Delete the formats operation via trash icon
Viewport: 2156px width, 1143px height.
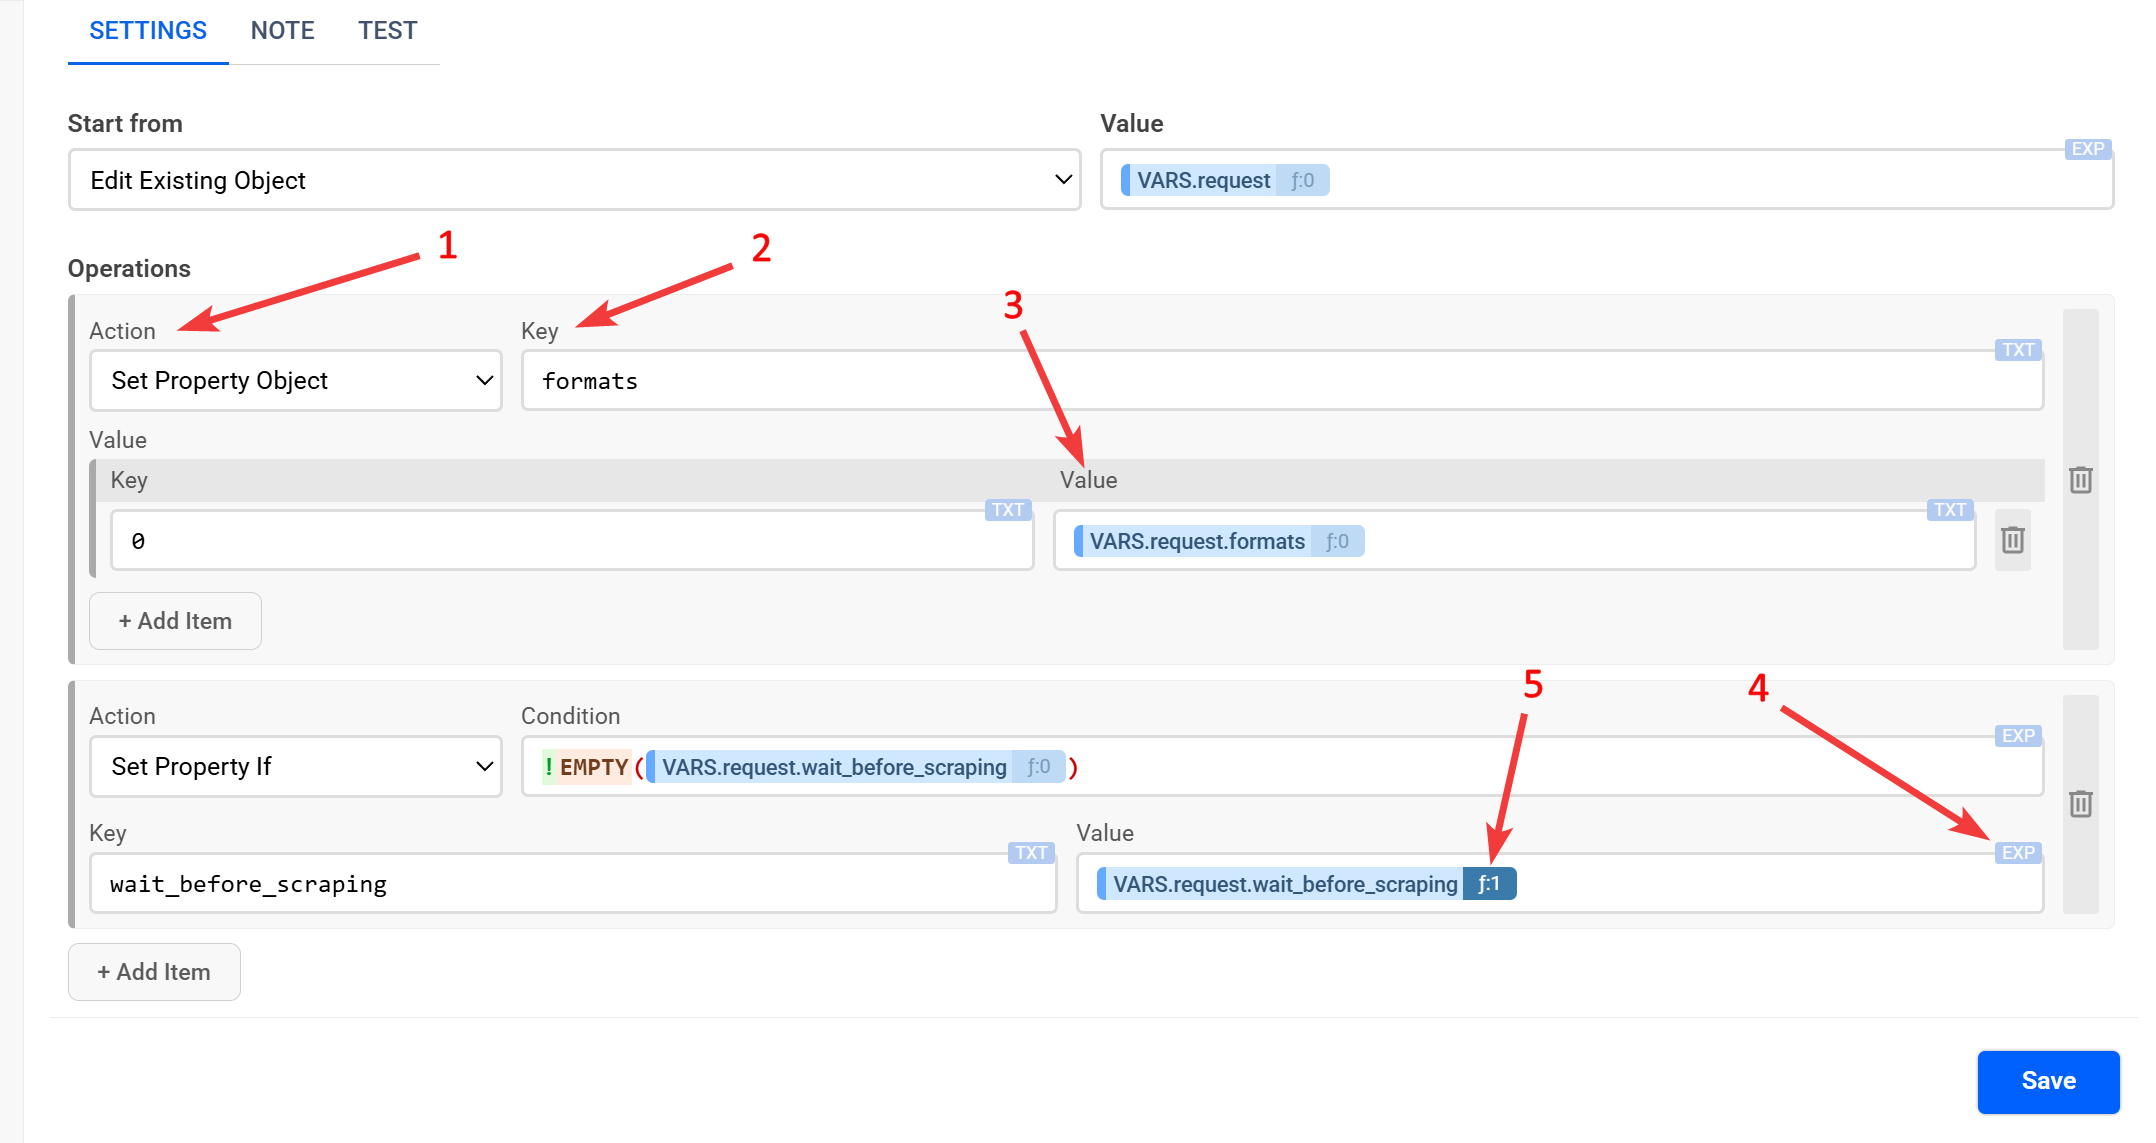point(2080,480)
